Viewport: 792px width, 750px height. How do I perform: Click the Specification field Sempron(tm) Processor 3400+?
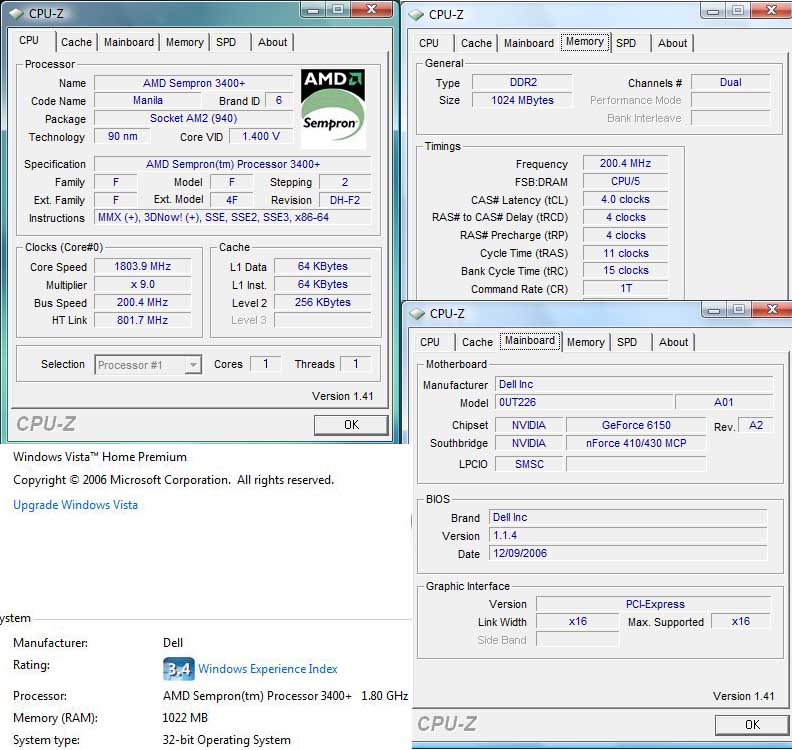tap(232, 164)
